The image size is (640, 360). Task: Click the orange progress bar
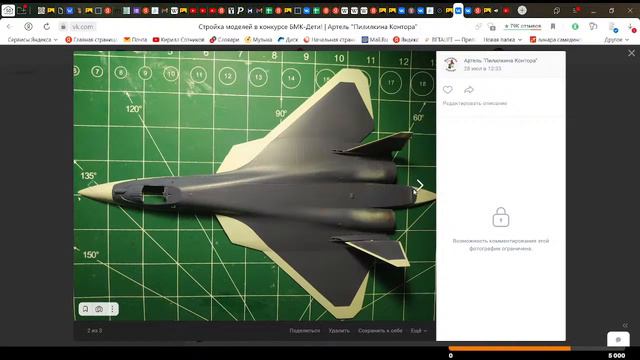[509, 348]
